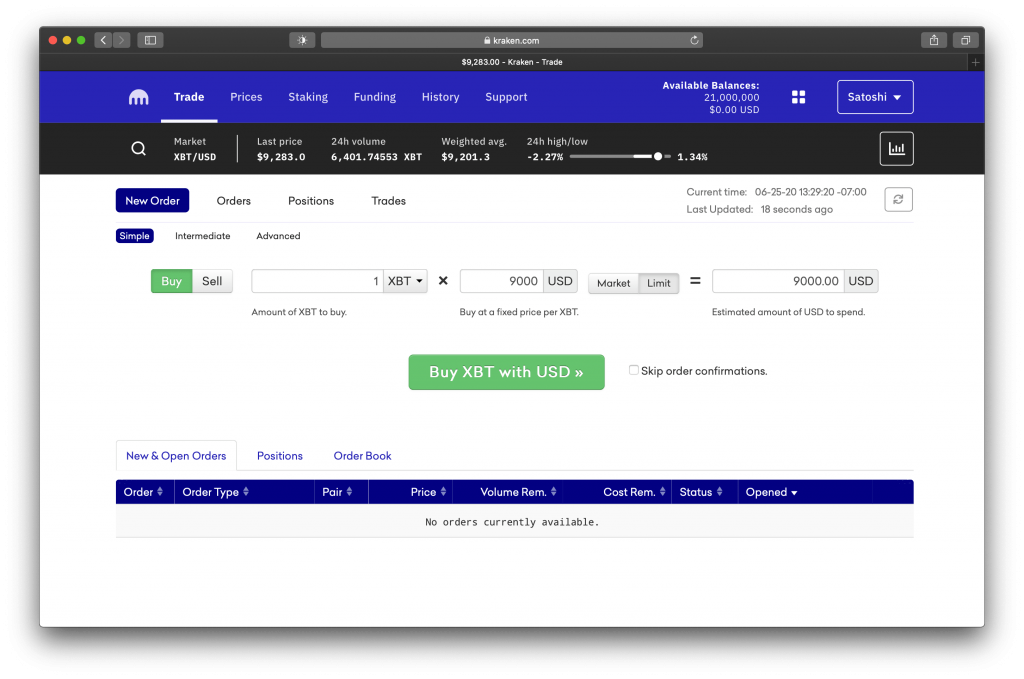Select the Buy order side

[x=172, y=281]
